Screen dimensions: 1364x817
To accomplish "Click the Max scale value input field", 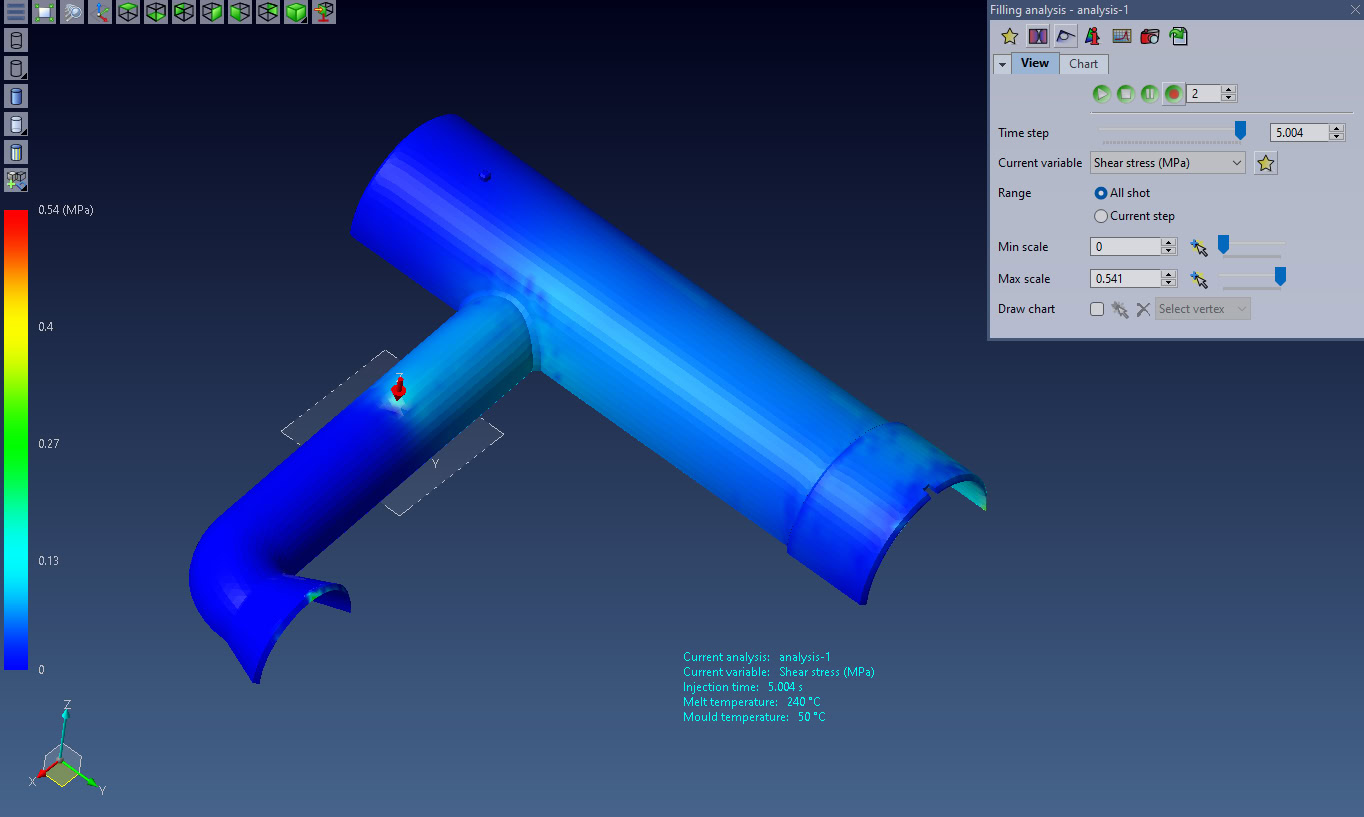I will pyautogui.click(x=1125, y=279).
